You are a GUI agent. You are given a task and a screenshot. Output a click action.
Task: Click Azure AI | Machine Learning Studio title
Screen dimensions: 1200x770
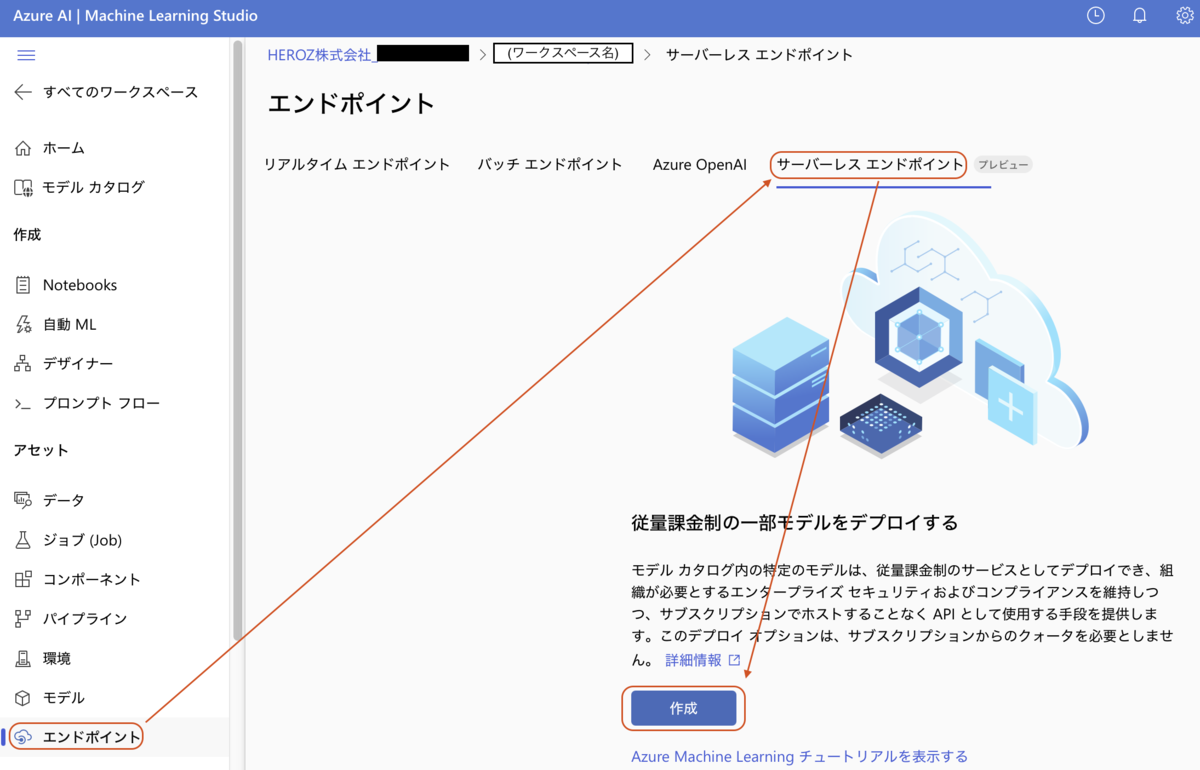click(x=135, y=16)
